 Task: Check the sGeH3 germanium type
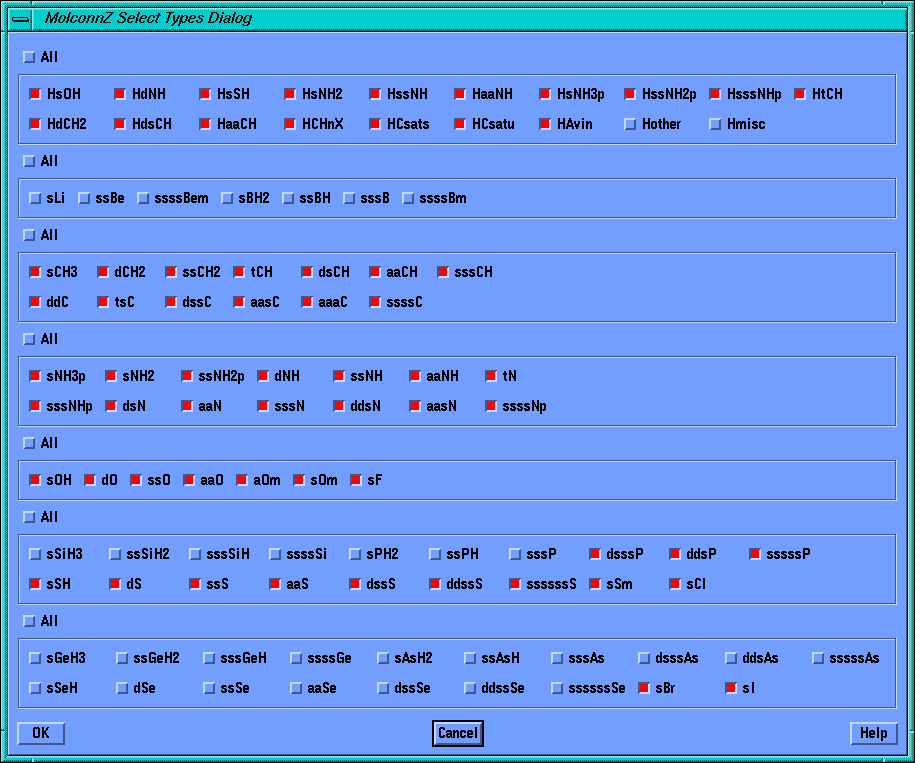pyautogui.click(x=36, y=658)
